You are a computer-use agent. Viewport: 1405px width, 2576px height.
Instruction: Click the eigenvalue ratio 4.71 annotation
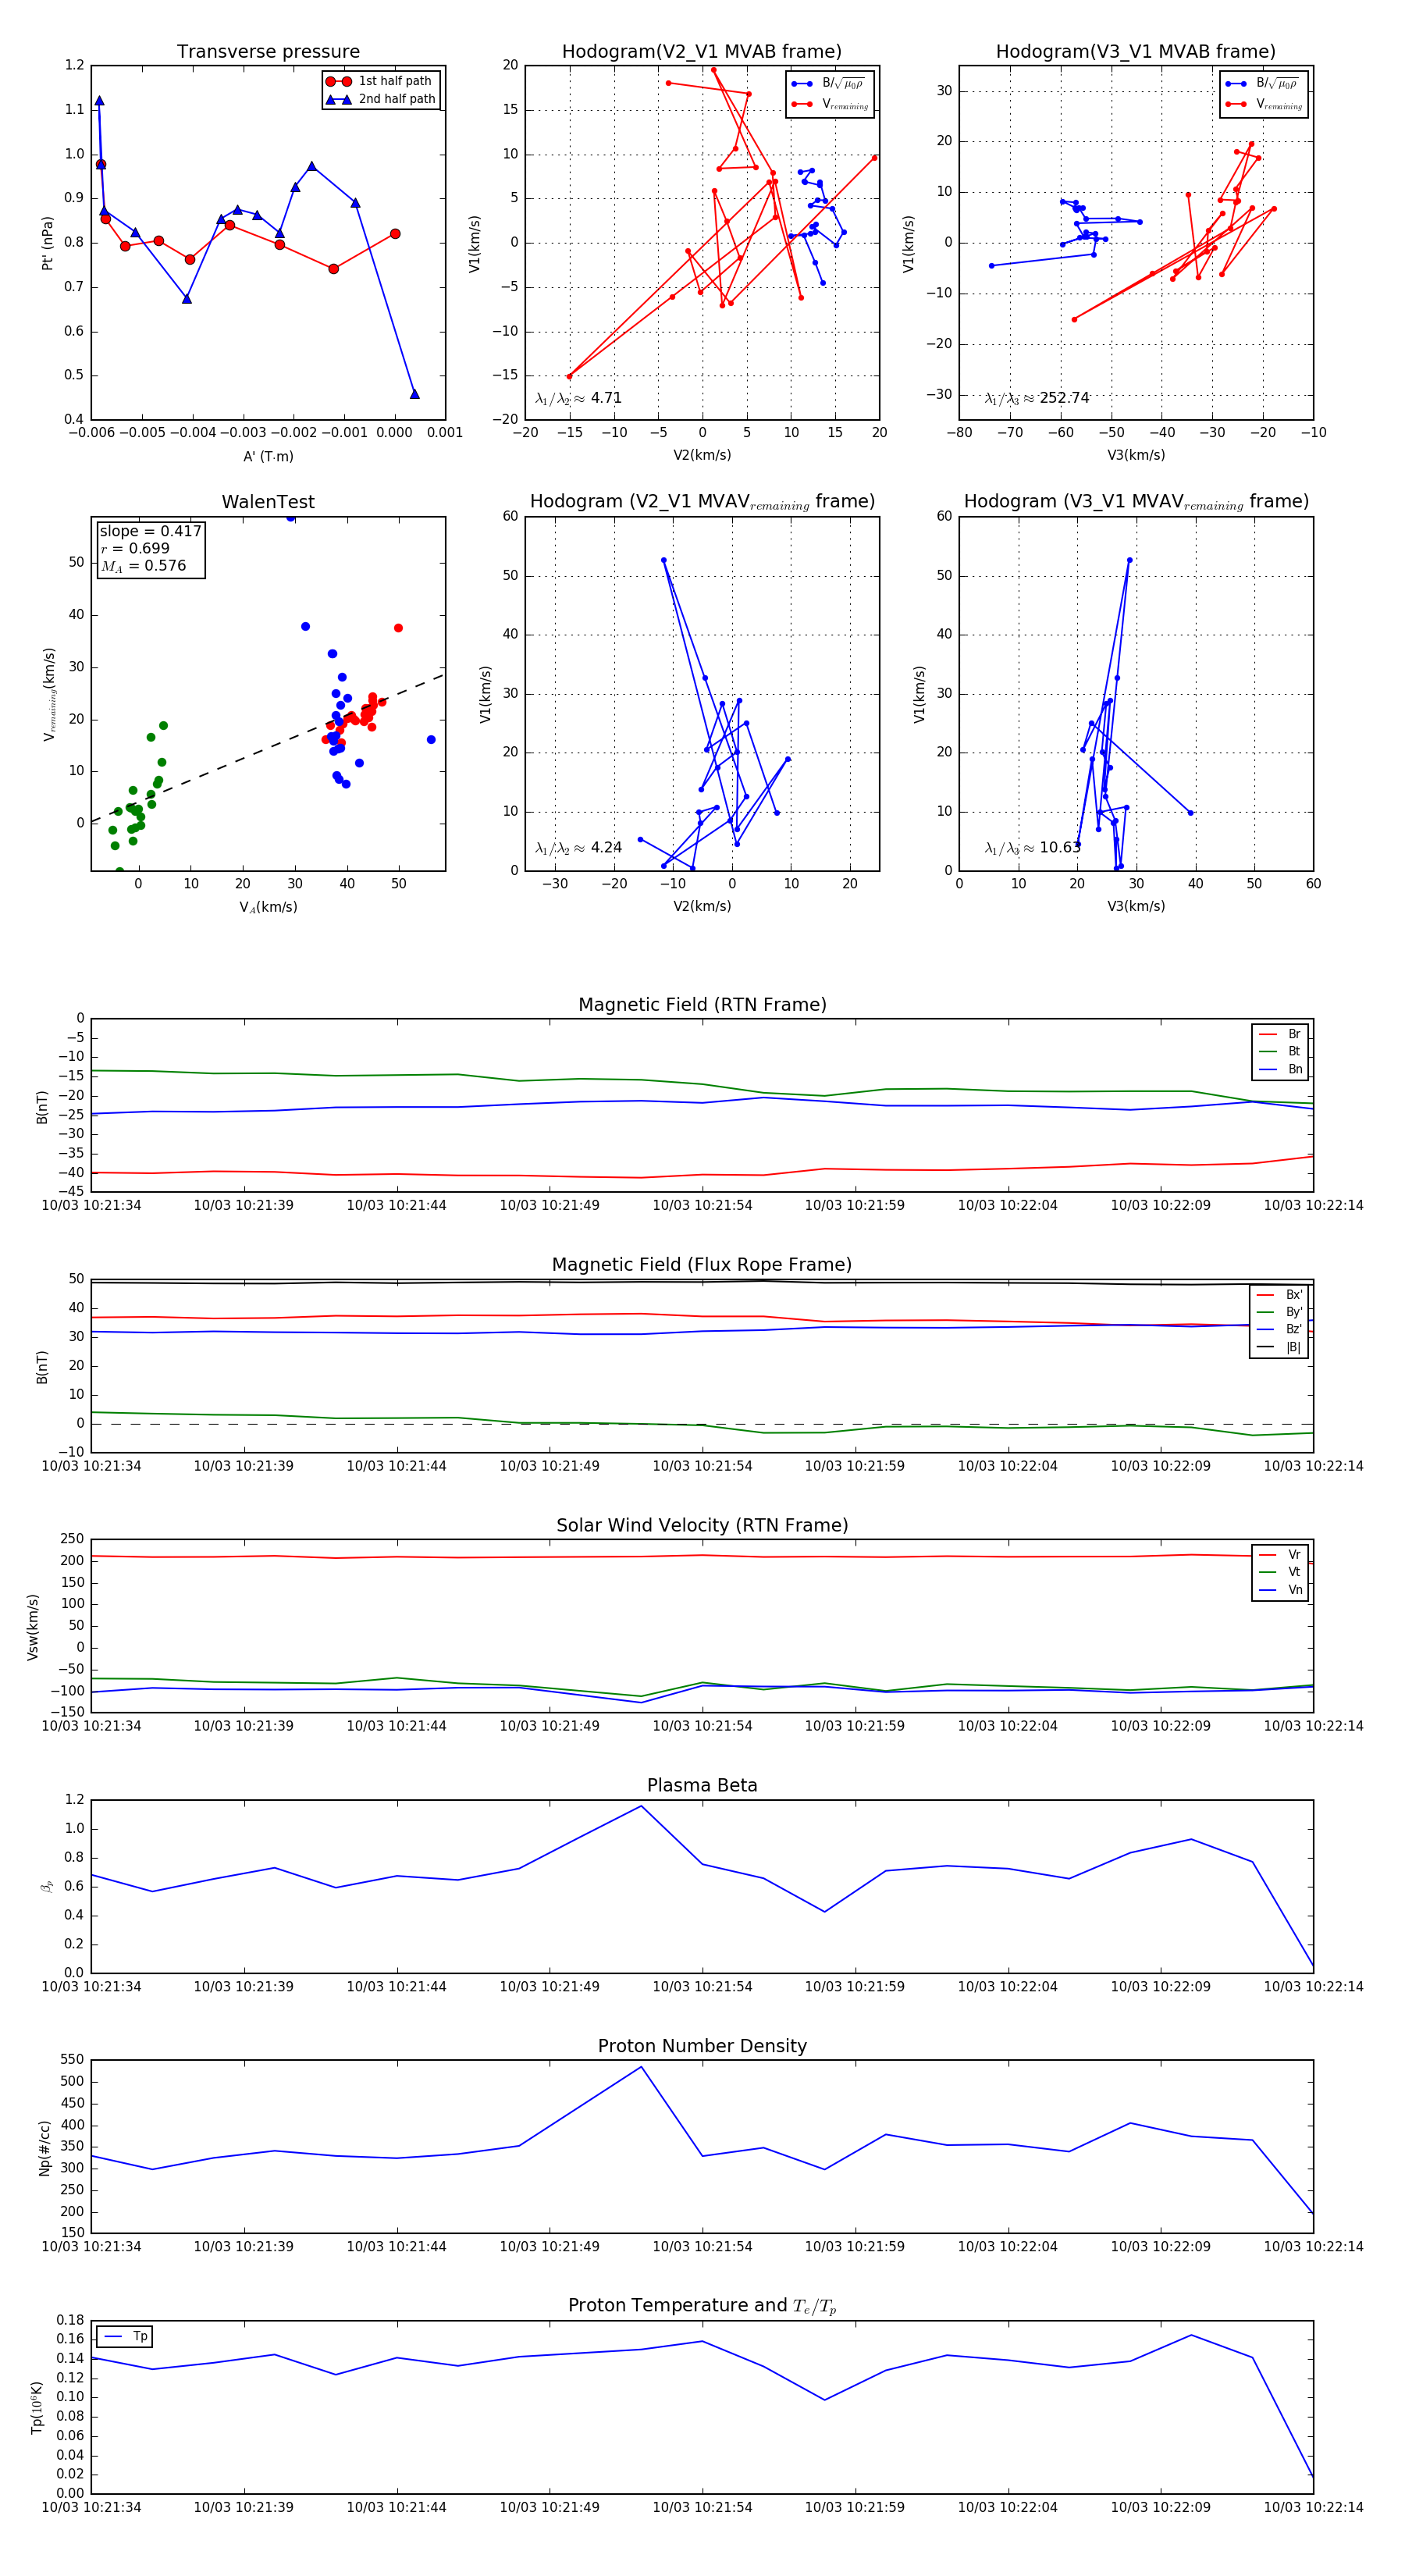pos(579,398)
